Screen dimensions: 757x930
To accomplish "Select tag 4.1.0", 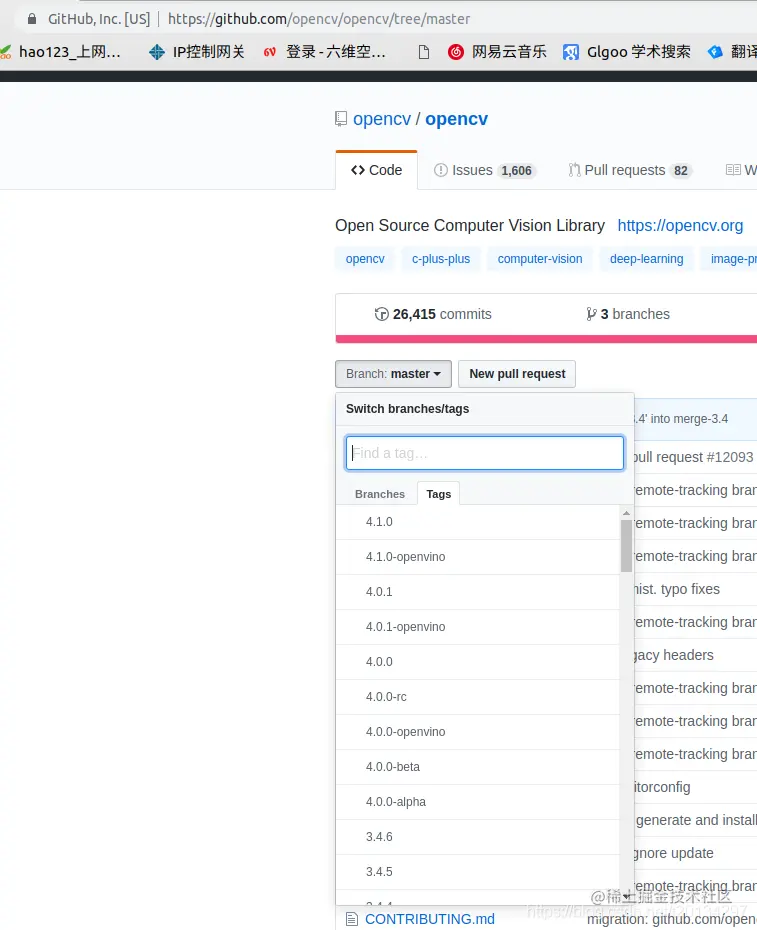I will [478, 522].
